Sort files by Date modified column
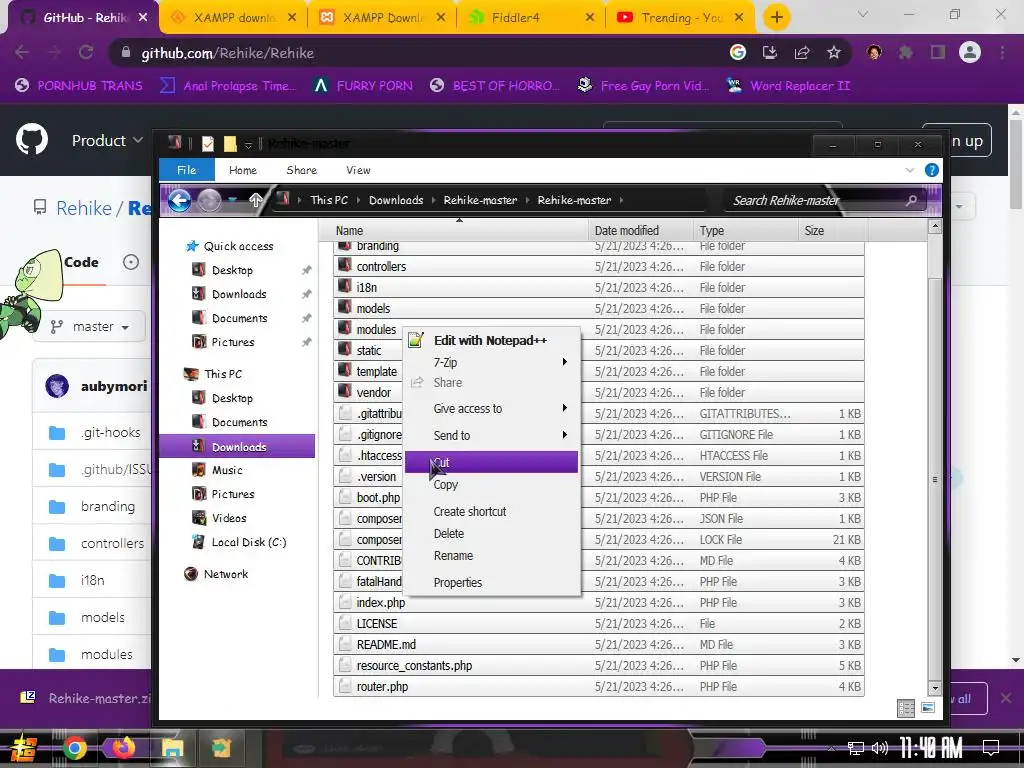The image size is (1024, 768). click(x=640, y=231)
